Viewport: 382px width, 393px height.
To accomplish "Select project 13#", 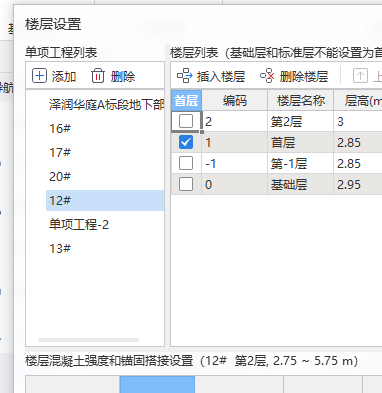I will pyautogui.click(x=105, y=248).
